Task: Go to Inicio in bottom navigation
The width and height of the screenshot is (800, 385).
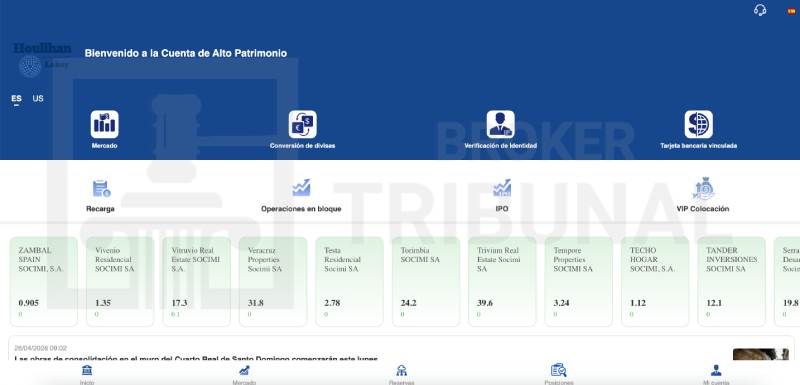Action: pos(87,374)
